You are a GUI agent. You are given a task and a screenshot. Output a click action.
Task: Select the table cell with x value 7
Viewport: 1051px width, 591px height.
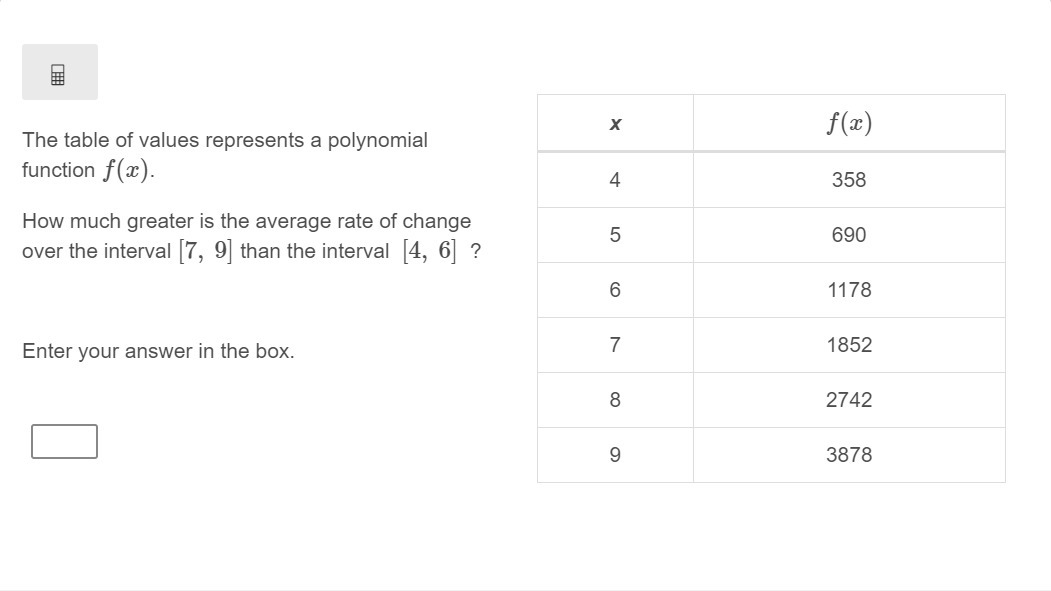click(615, 345)
